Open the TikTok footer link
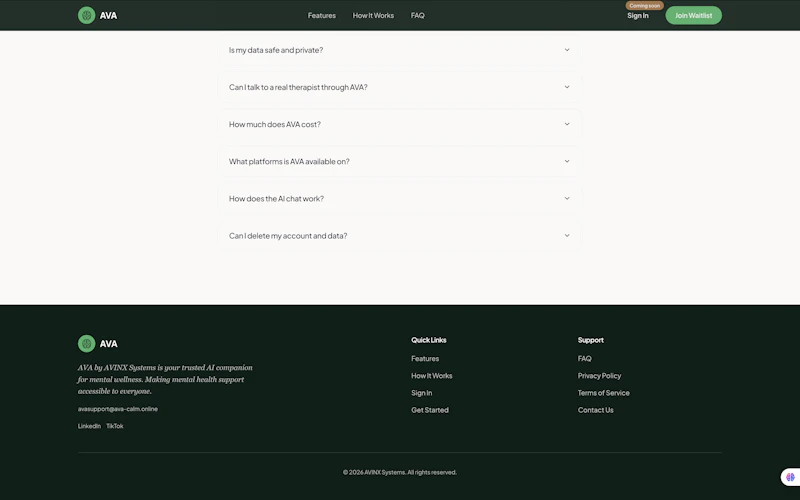This screenshot has height=500, width=800. pyautogui.click(x=115, y=426)
